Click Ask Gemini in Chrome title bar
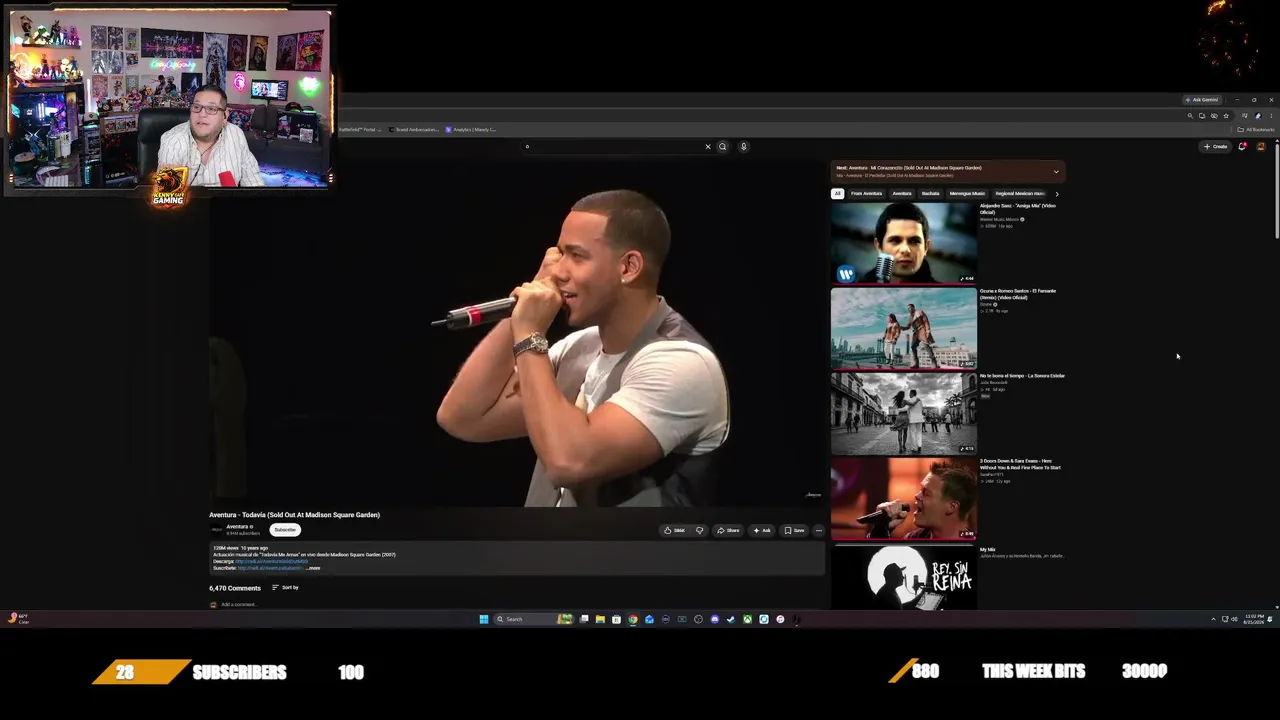The width and height of the screenshot is (1280, 720). click(x=1201, y=100)
